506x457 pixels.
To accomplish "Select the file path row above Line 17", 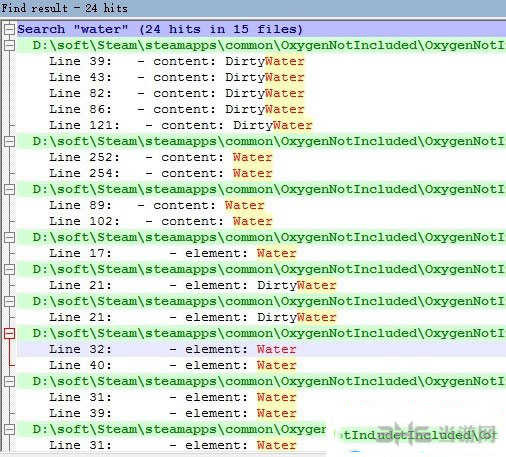I will [261, 237].
